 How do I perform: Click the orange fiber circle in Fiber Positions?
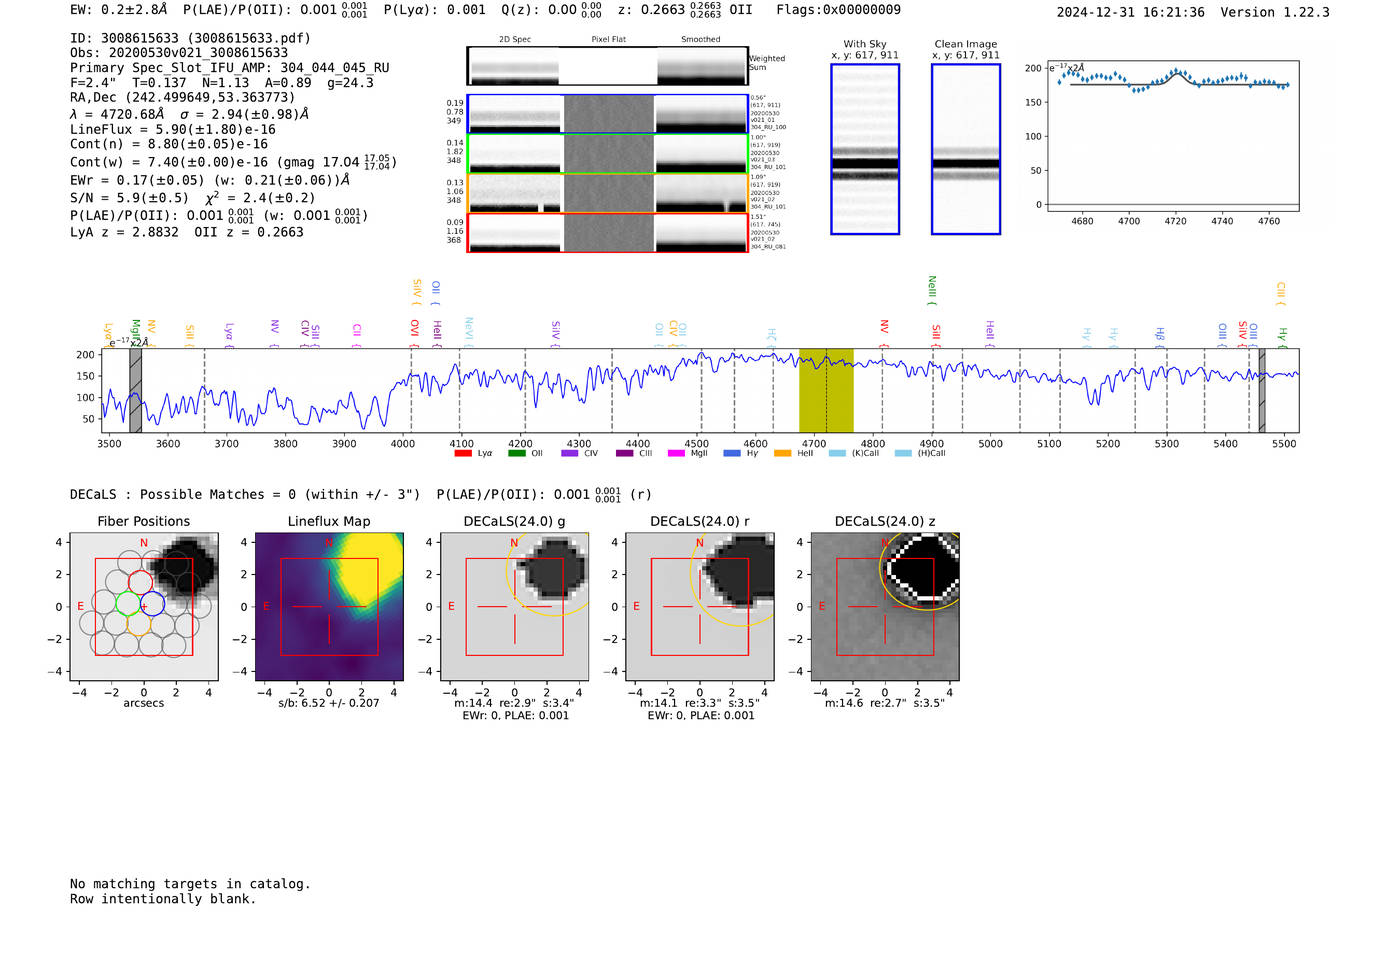140,624
